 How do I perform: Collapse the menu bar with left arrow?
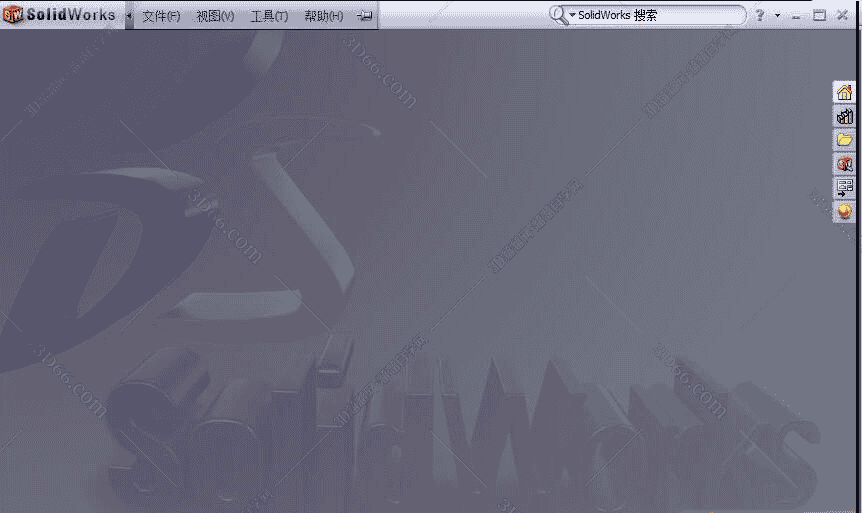tap(129, 16)
